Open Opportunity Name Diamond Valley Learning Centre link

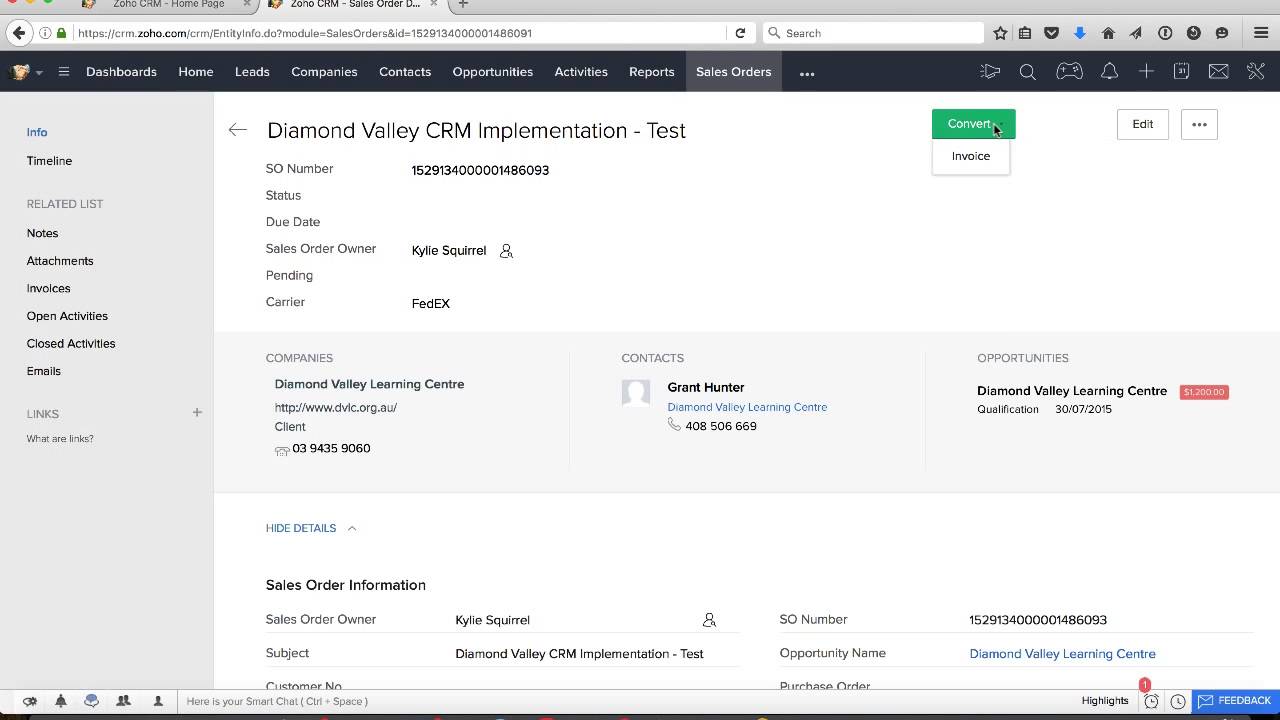click(x=1062, y=654)
